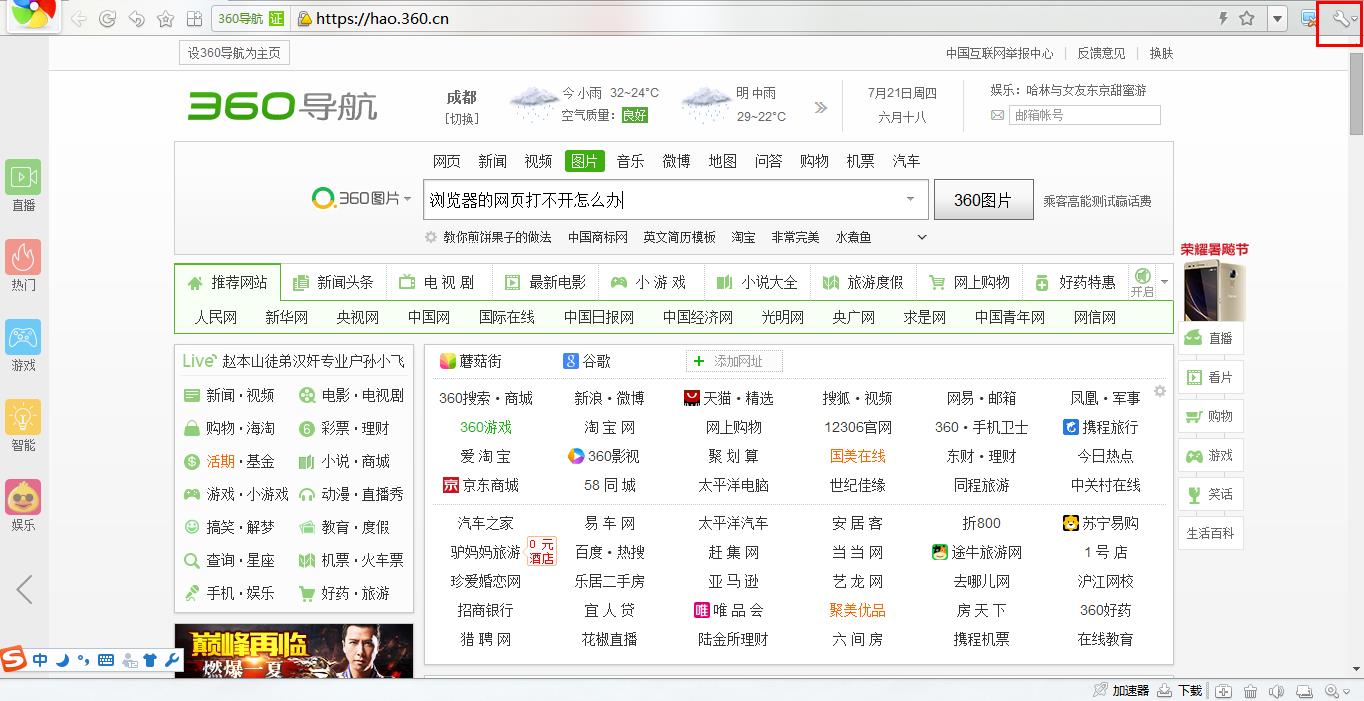Mute page sound with speaker icon
Screen dimensions: 1364x701
(1276, 690)
